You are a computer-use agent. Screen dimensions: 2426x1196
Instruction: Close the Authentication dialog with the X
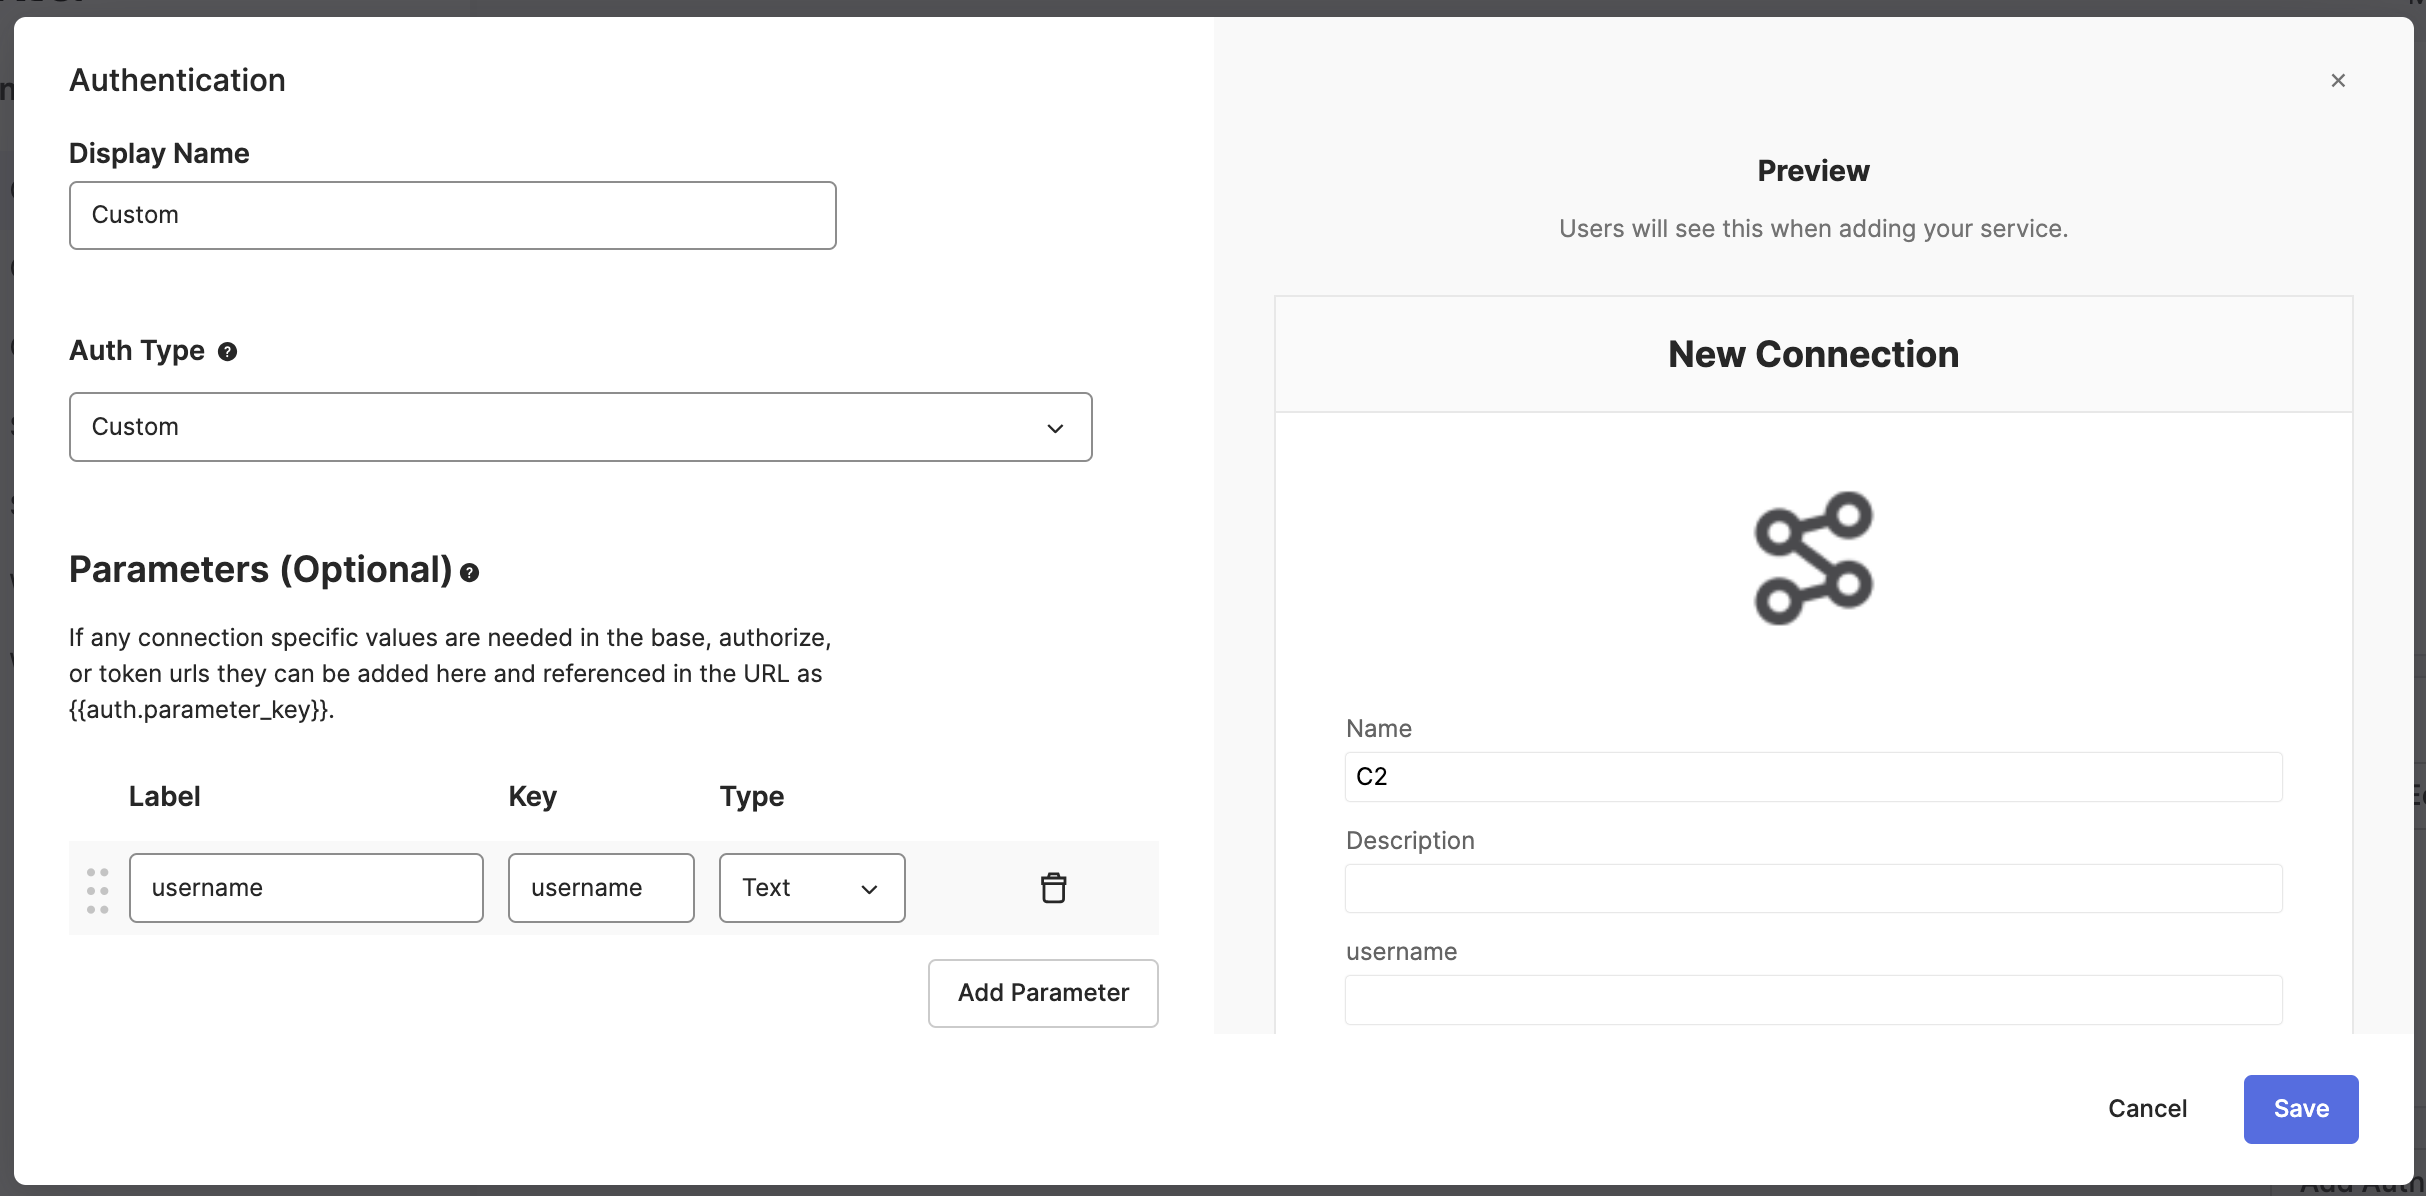click(2337, 81)
